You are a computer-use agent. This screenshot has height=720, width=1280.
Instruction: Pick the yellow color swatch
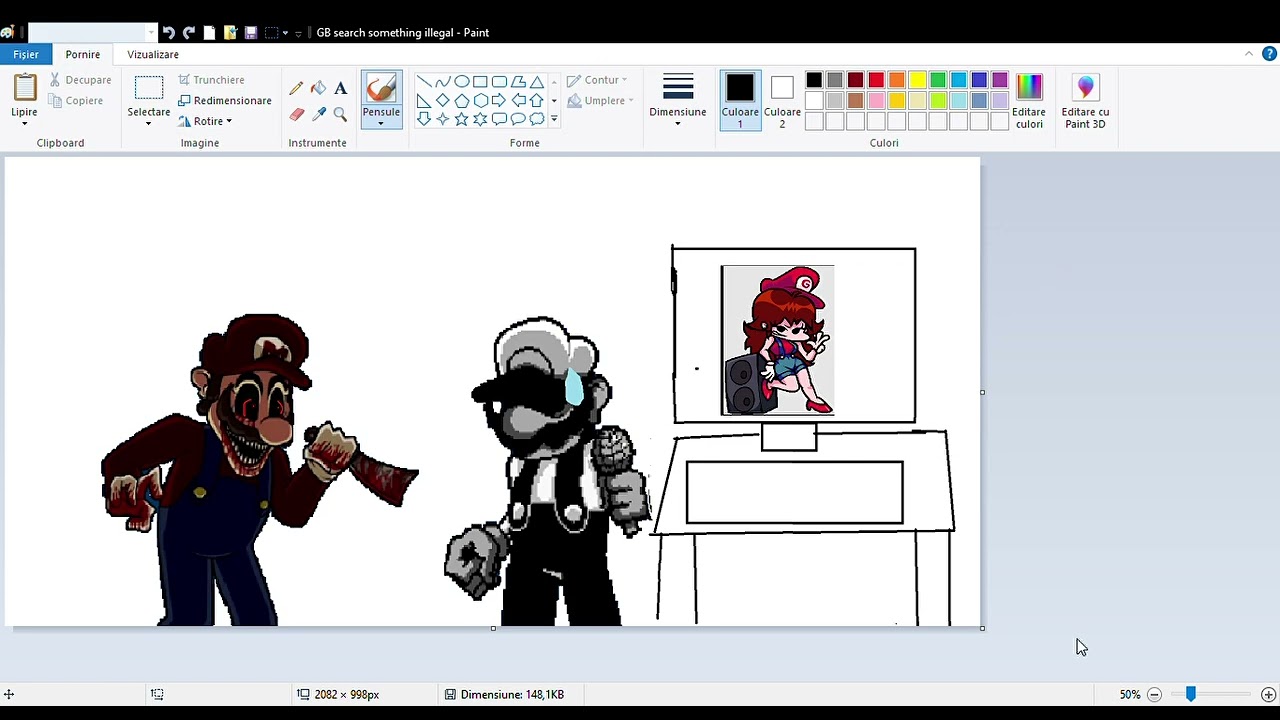[x=918, y=80]
